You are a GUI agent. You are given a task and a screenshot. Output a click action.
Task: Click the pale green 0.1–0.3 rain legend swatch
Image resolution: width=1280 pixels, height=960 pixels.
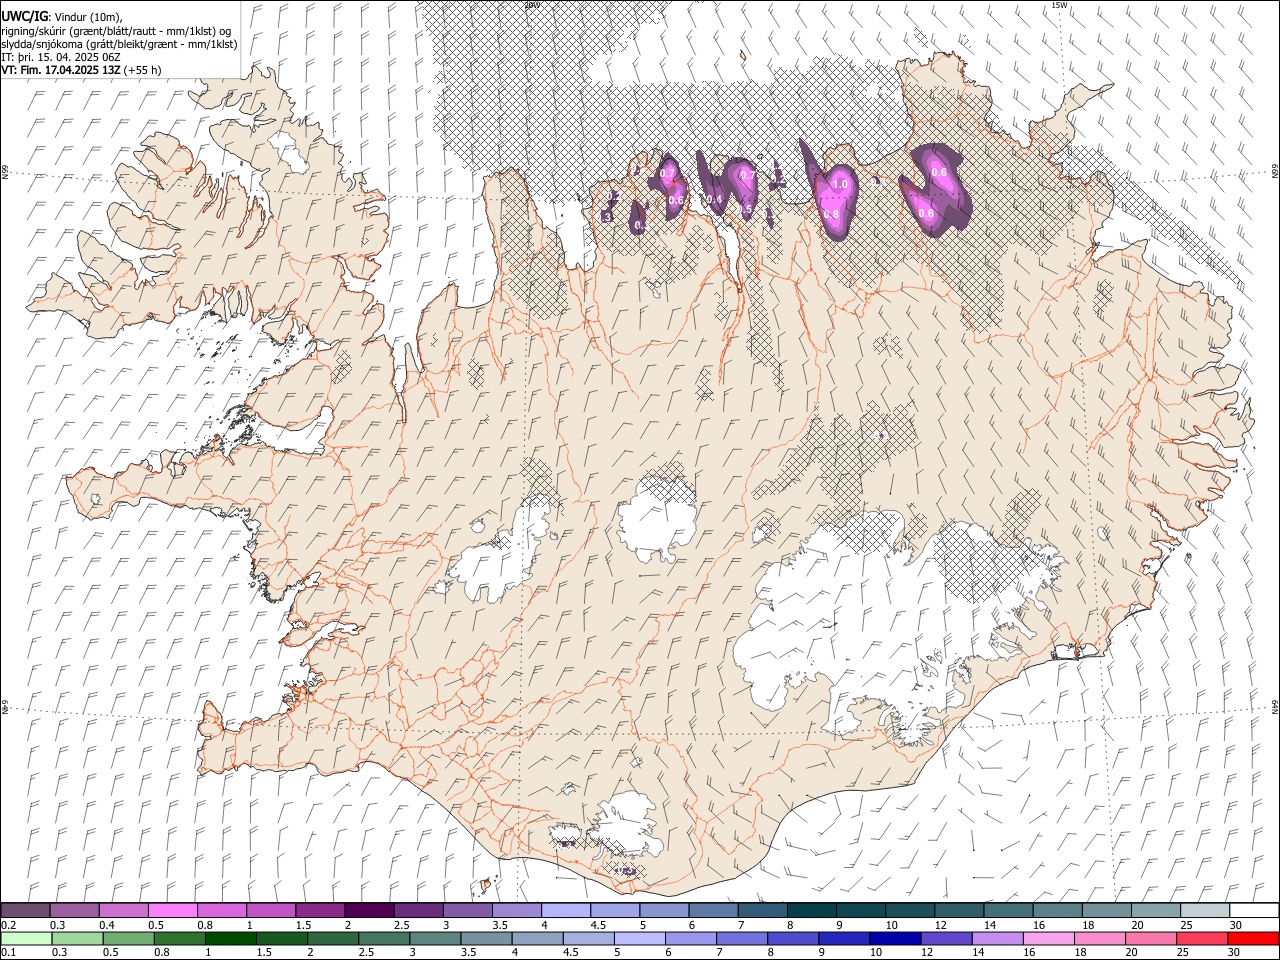25,939
